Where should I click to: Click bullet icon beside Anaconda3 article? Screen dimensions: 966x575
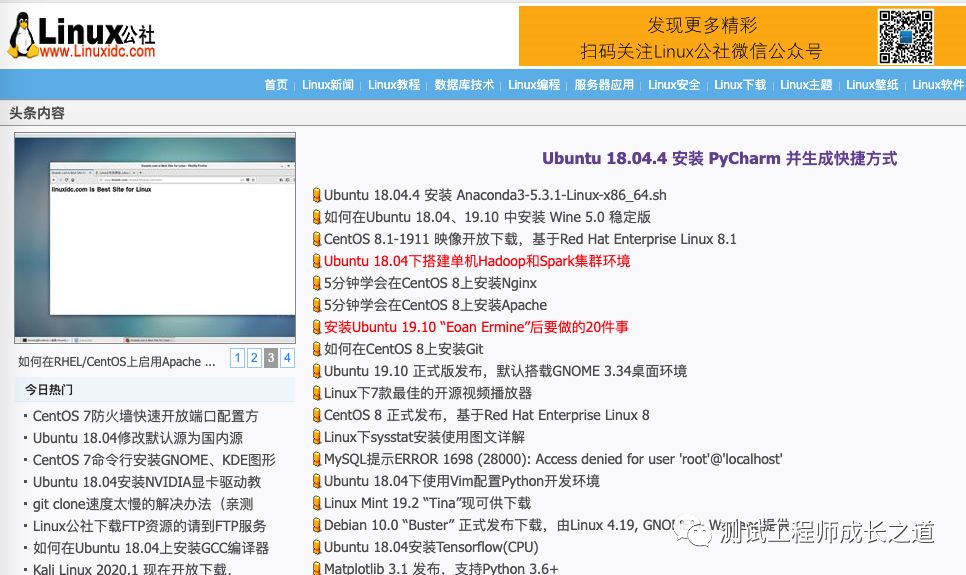(x=317, y=195)
